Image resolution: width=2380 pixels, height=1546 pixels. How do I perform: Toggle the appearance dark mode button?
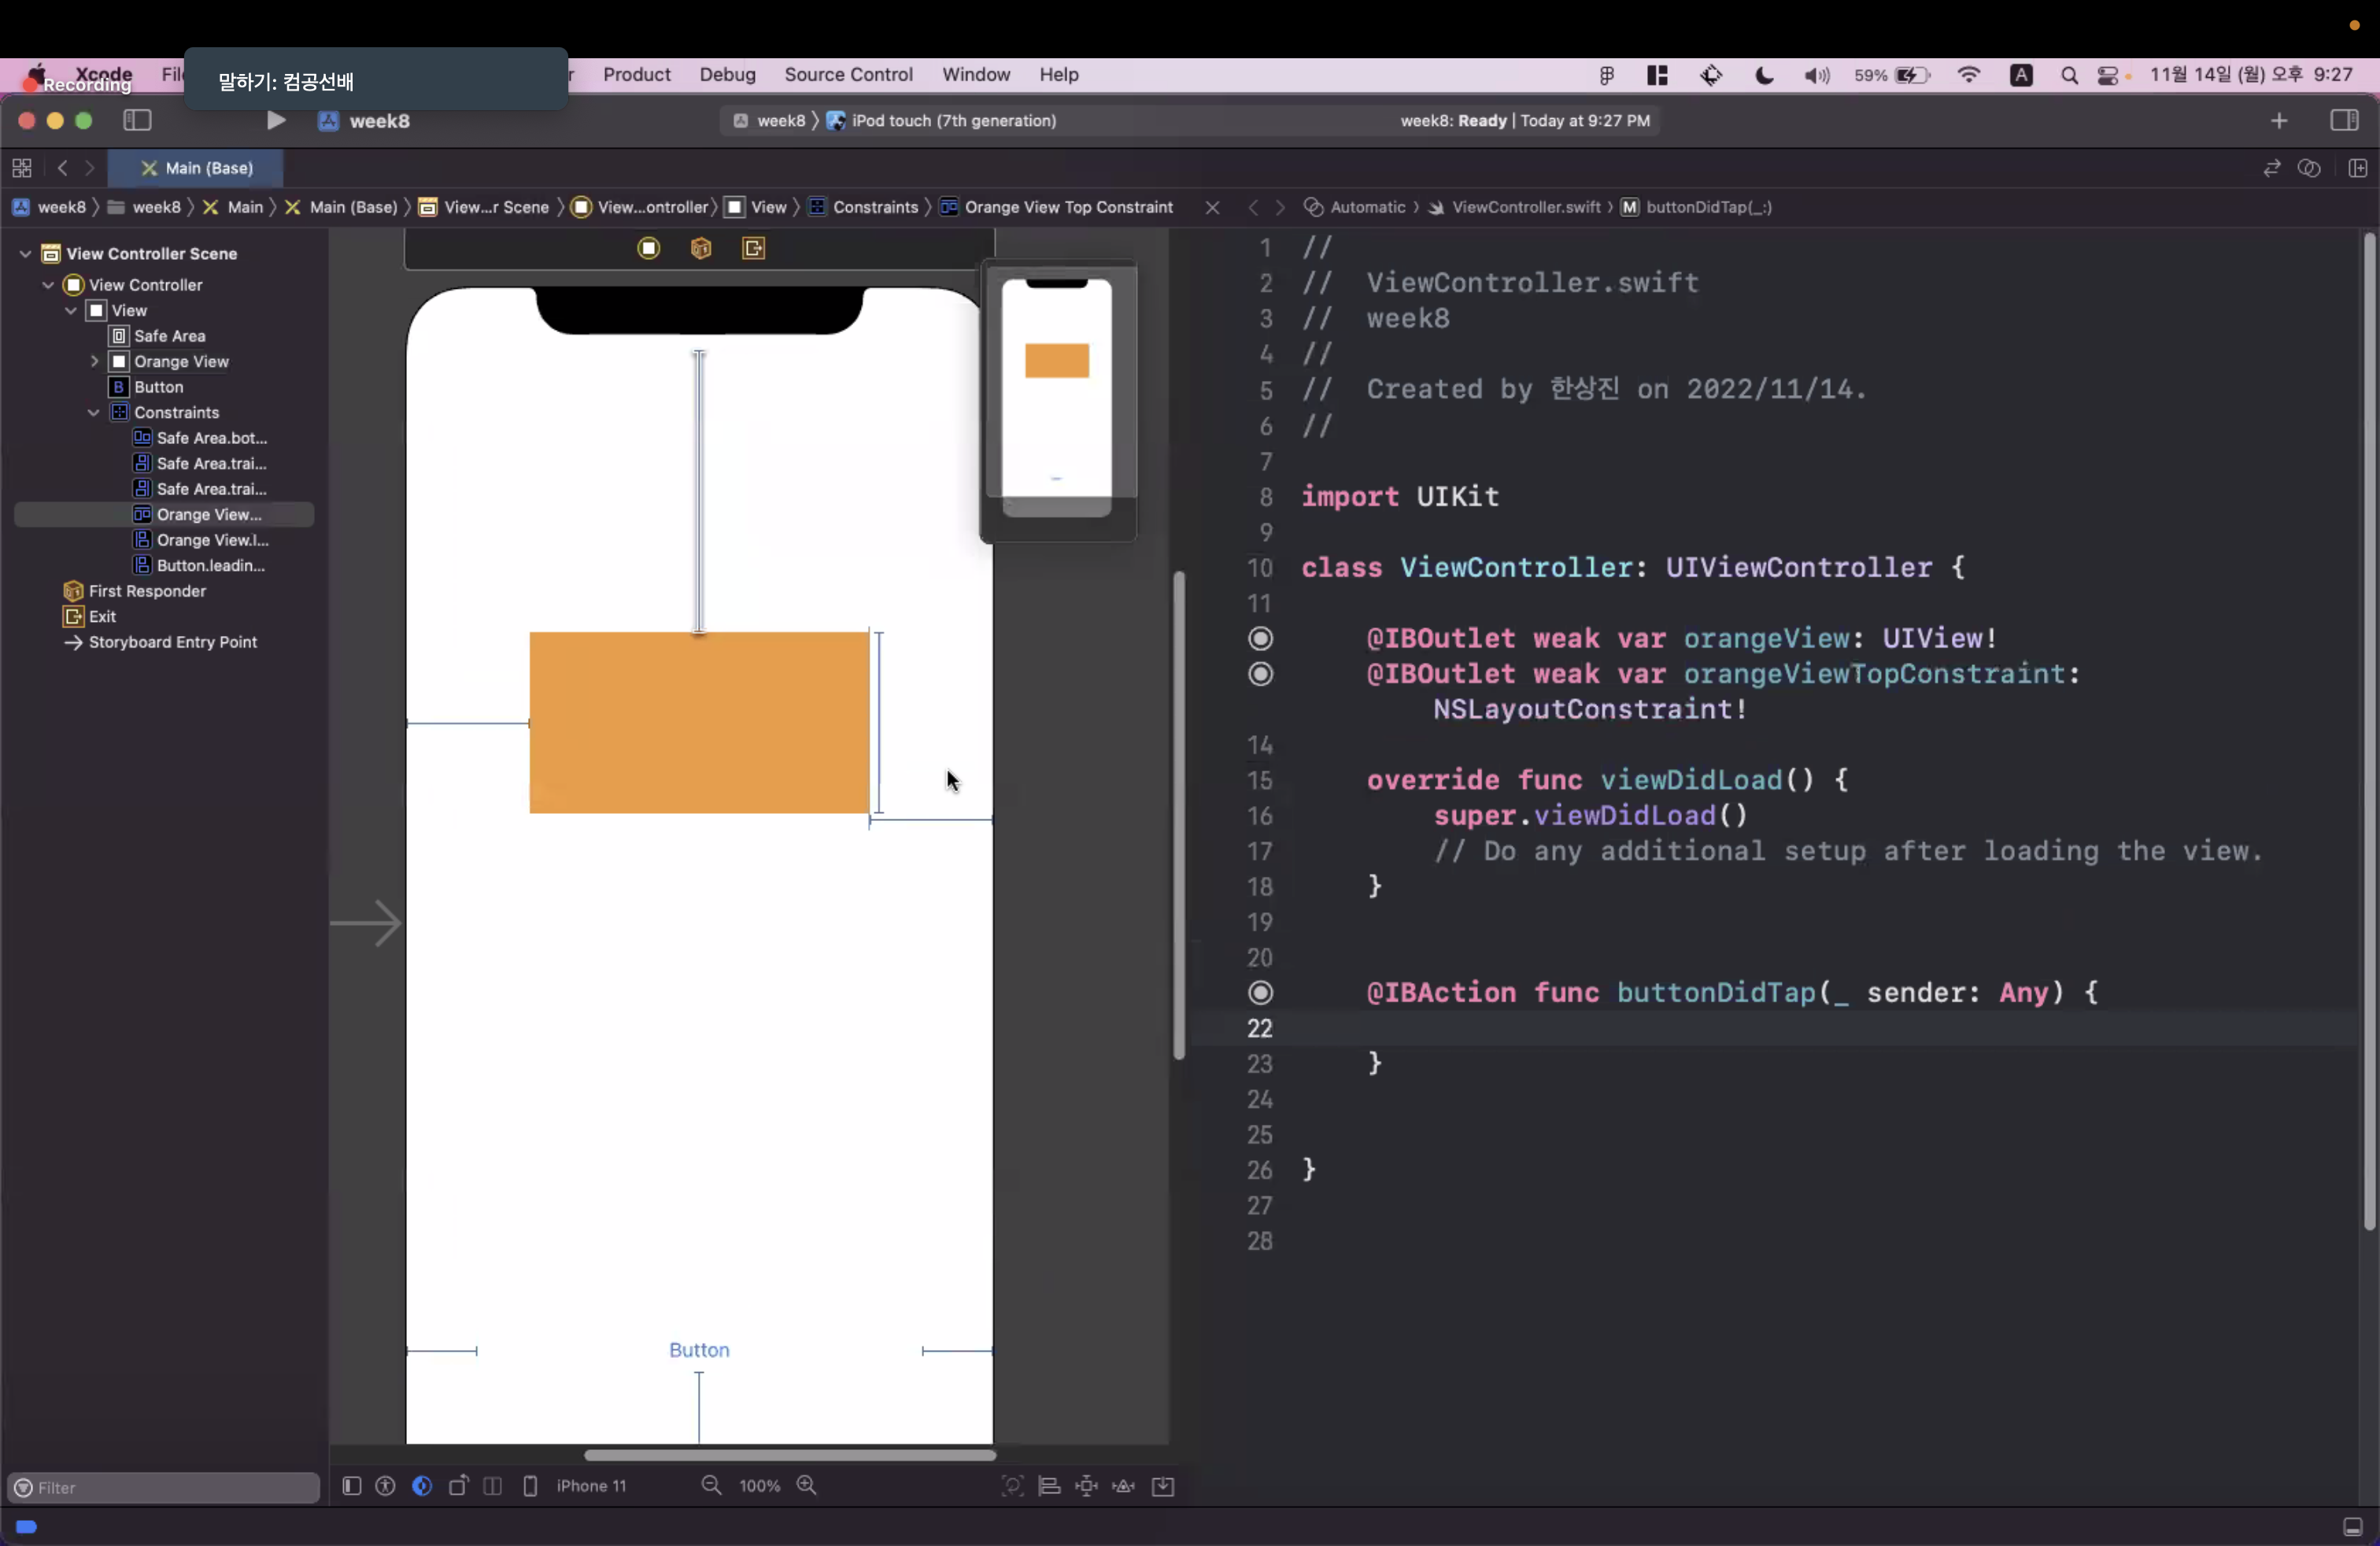[x=422, y=1486]
